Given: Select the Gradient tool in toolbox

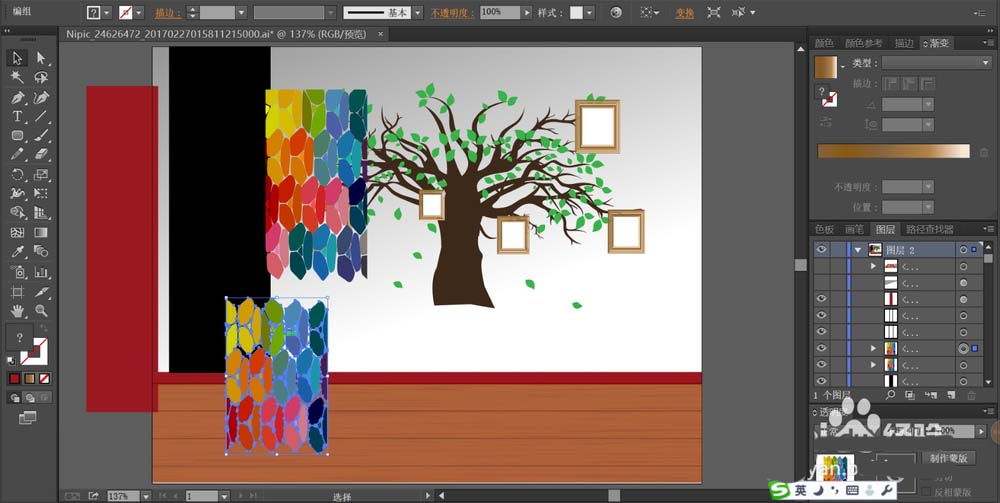Looking at the screenshot, I should click(x=41, y=233).
